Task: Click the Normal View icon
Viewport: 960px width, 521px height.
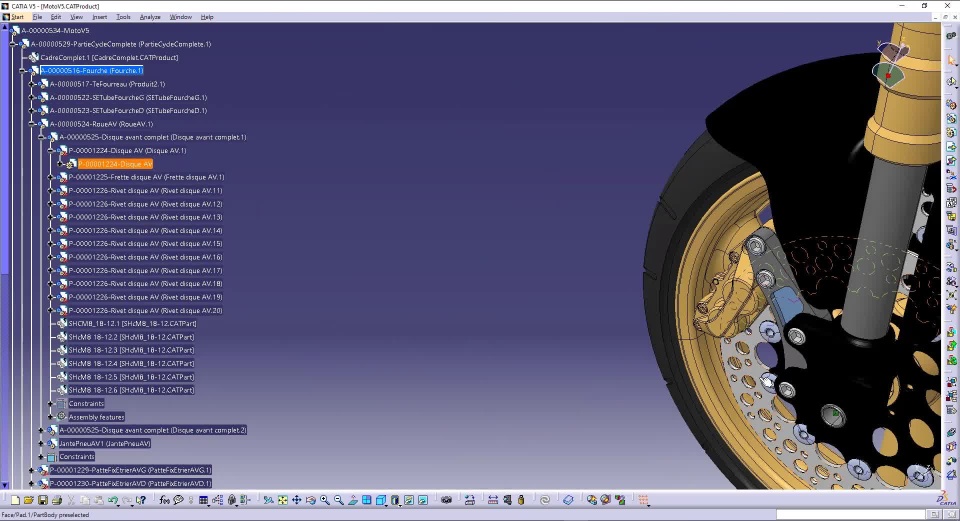Action: (353, 500)
